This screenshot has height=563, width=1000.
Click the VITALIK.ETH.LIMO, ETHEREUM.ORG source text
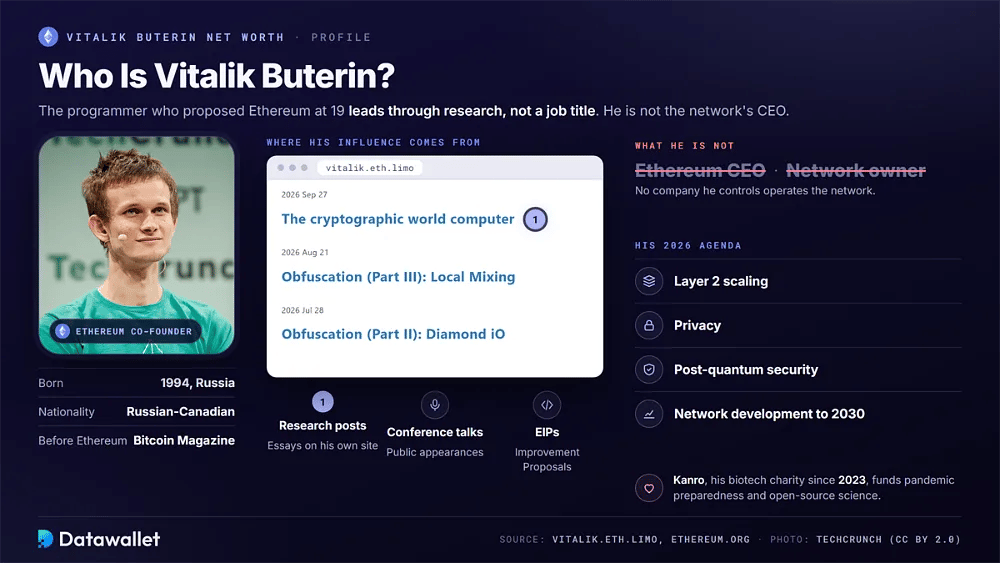pos(651,539)
